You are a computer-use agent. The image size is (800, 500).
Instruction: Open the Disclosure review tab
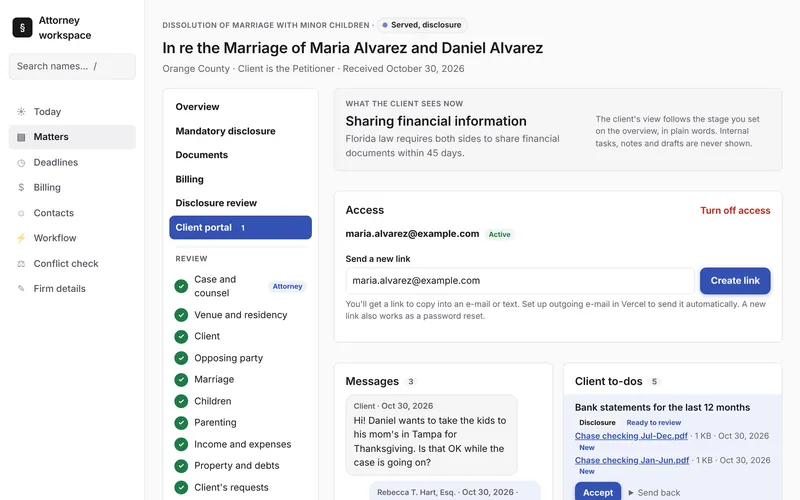tap(240, 203)
